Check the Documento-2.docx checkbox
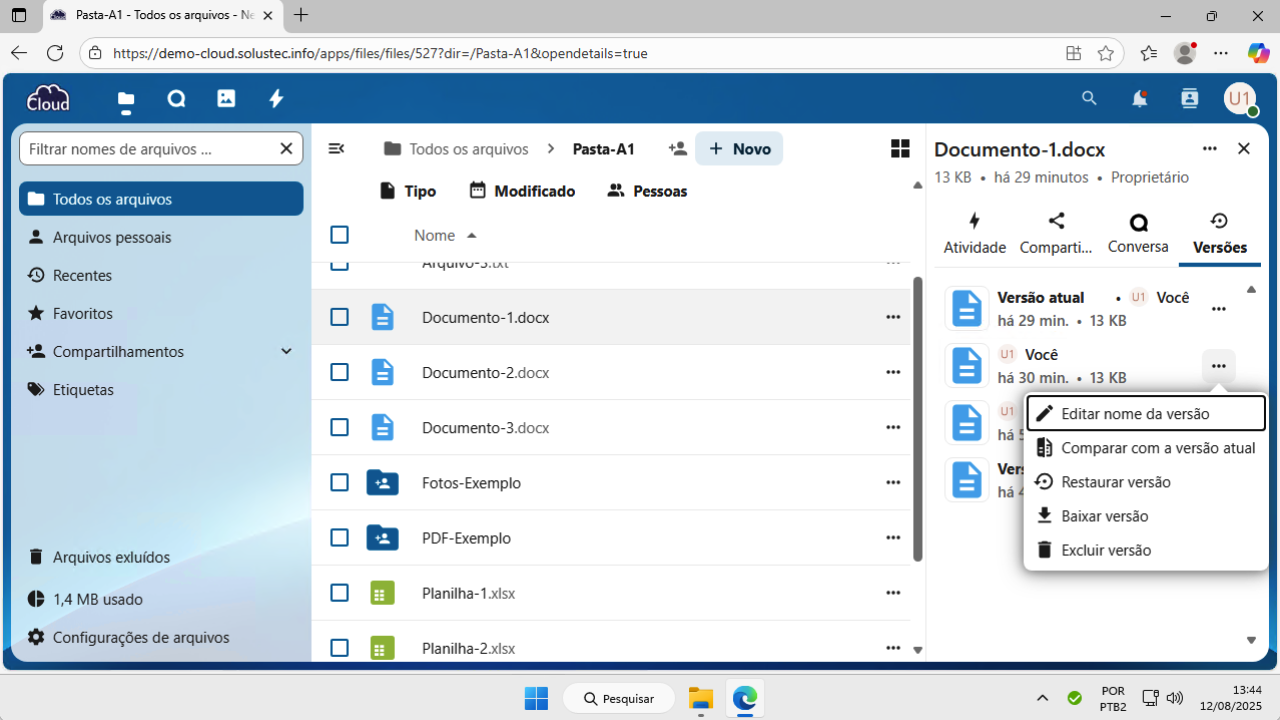Screen dimensions: 1280x720 339,372
